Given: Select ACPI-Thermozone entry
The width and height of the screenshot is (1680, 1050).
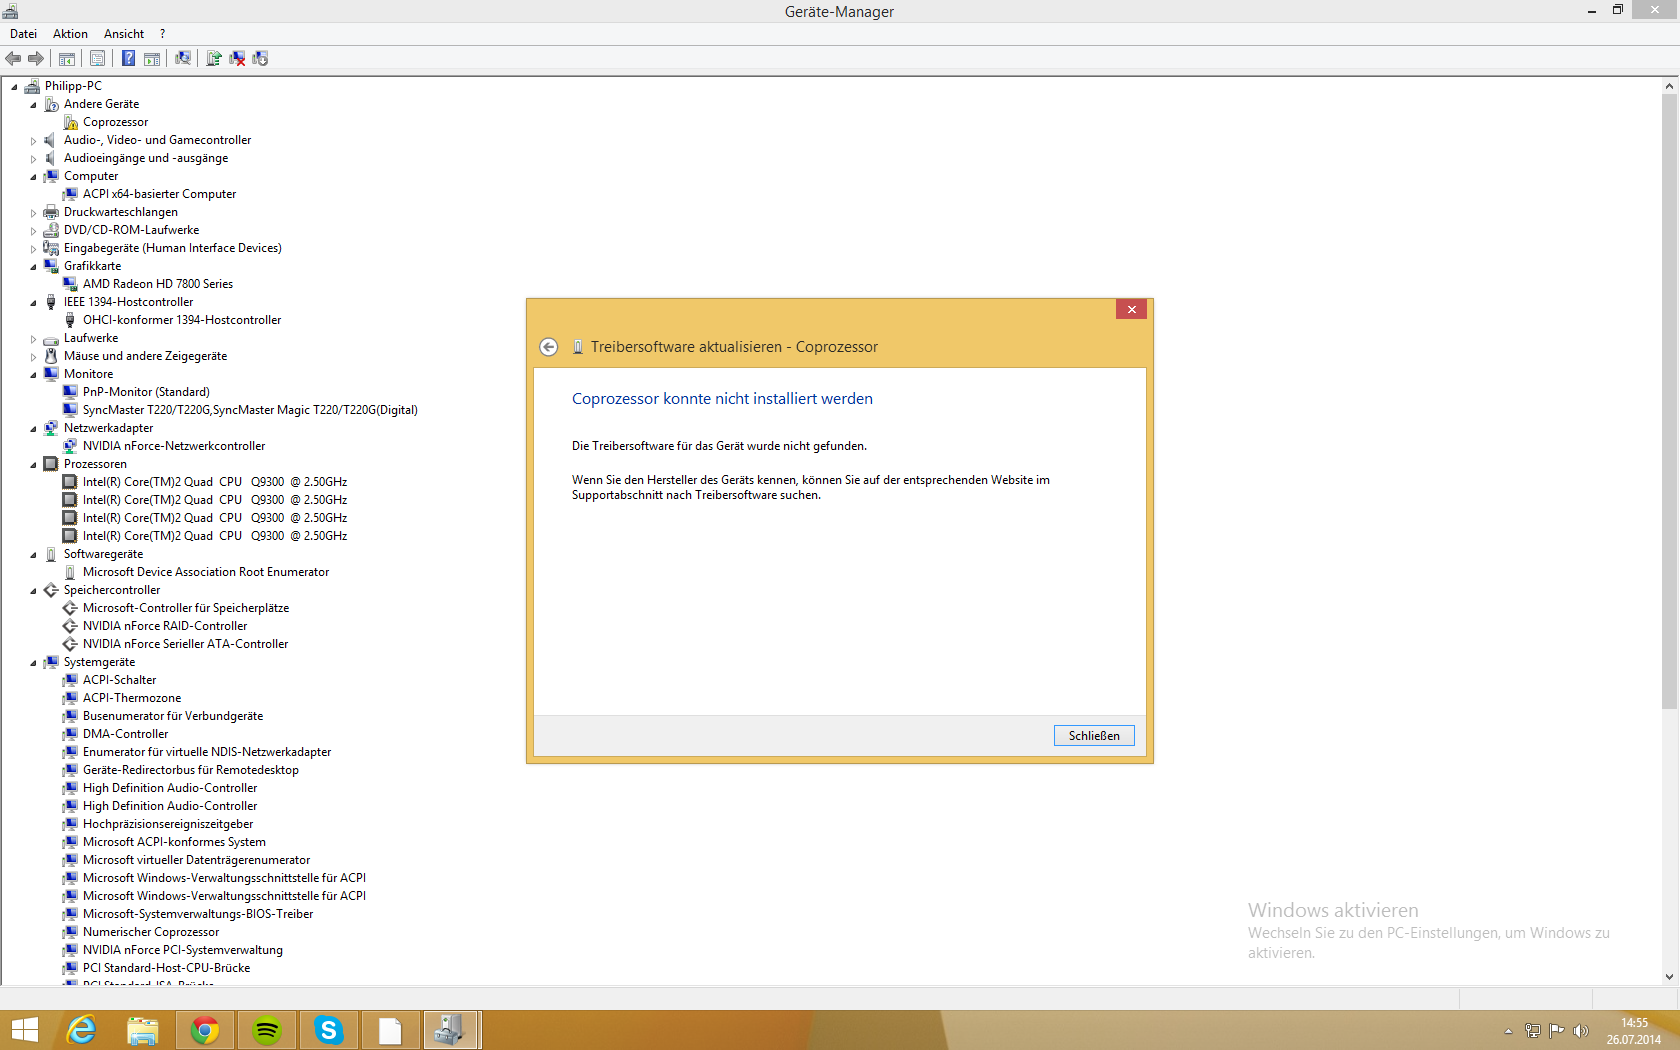Looking at the screenshot, I should (x=132, y=698).
